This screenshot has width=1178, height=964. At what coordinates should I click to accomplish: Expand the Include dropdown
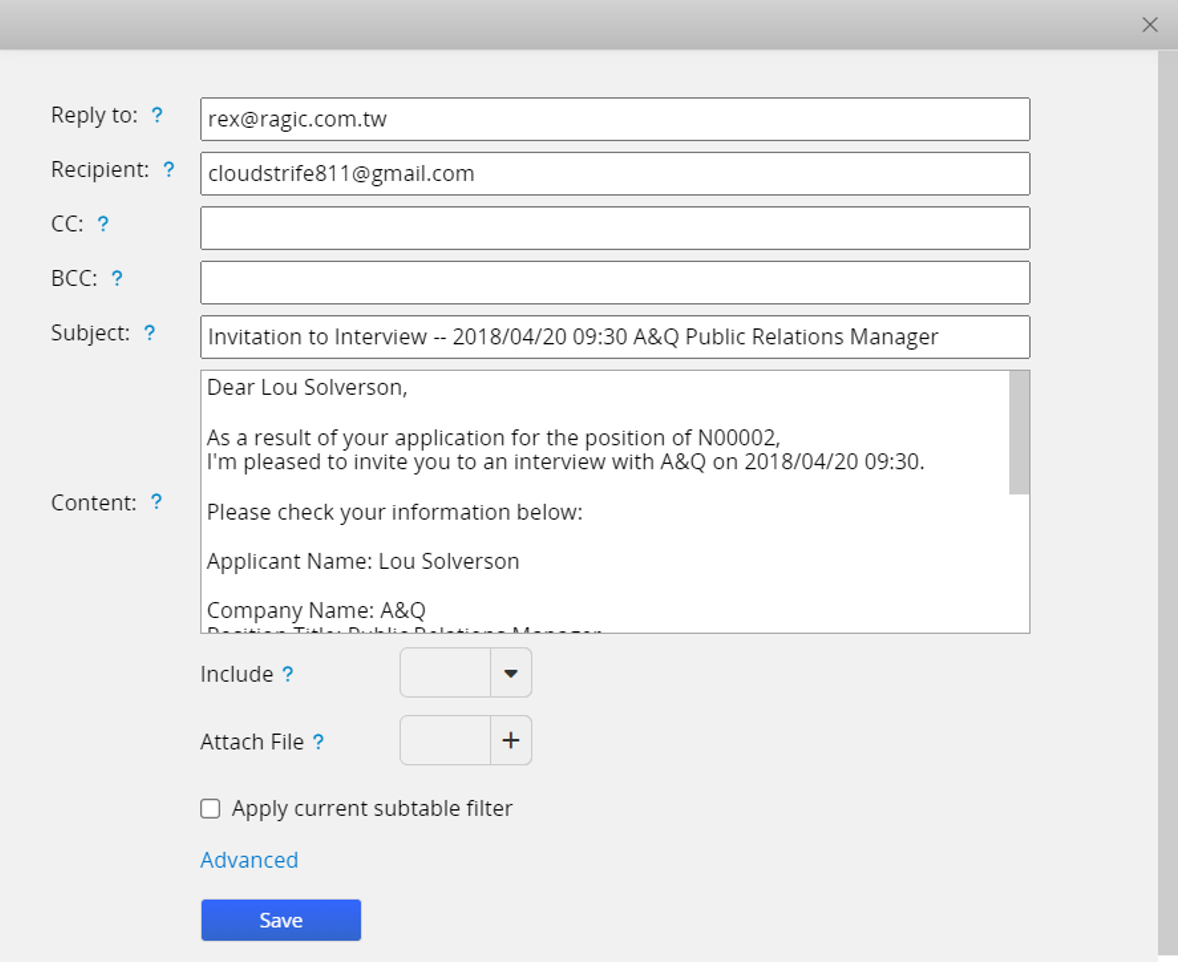click(x=510, y=672)
